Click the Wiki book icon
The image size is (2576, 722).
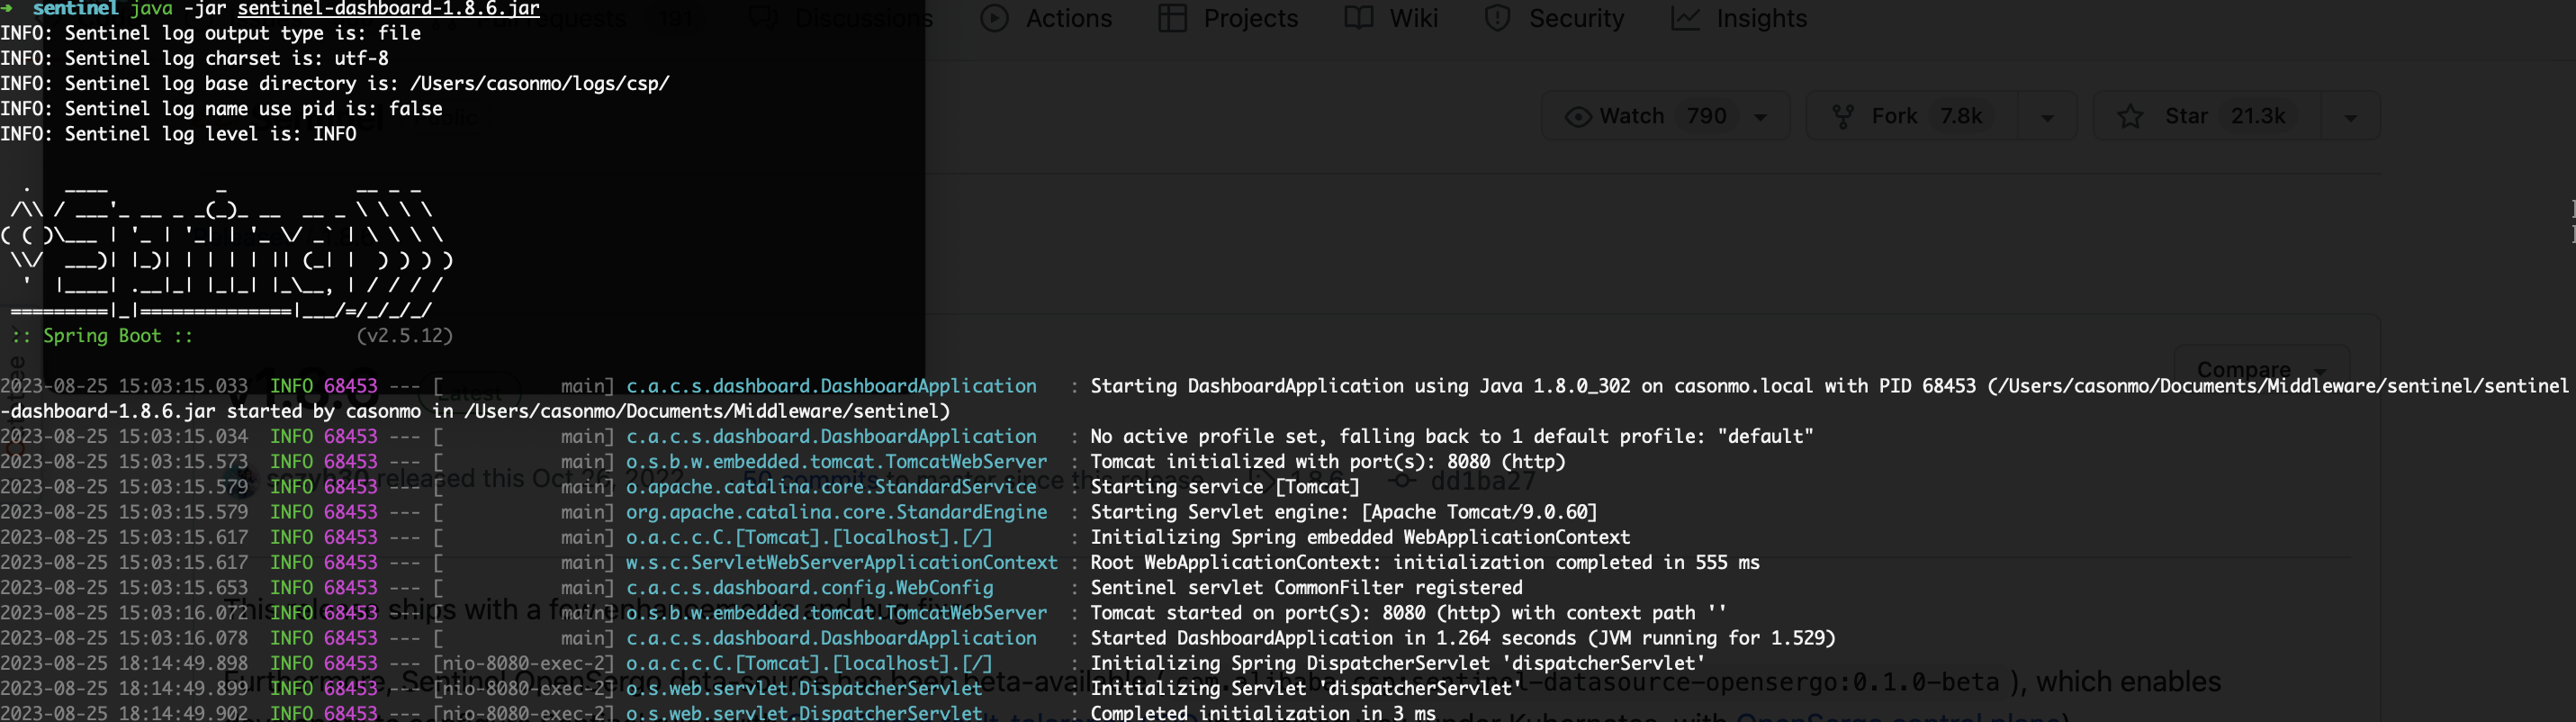click(x=1359, y=18)
